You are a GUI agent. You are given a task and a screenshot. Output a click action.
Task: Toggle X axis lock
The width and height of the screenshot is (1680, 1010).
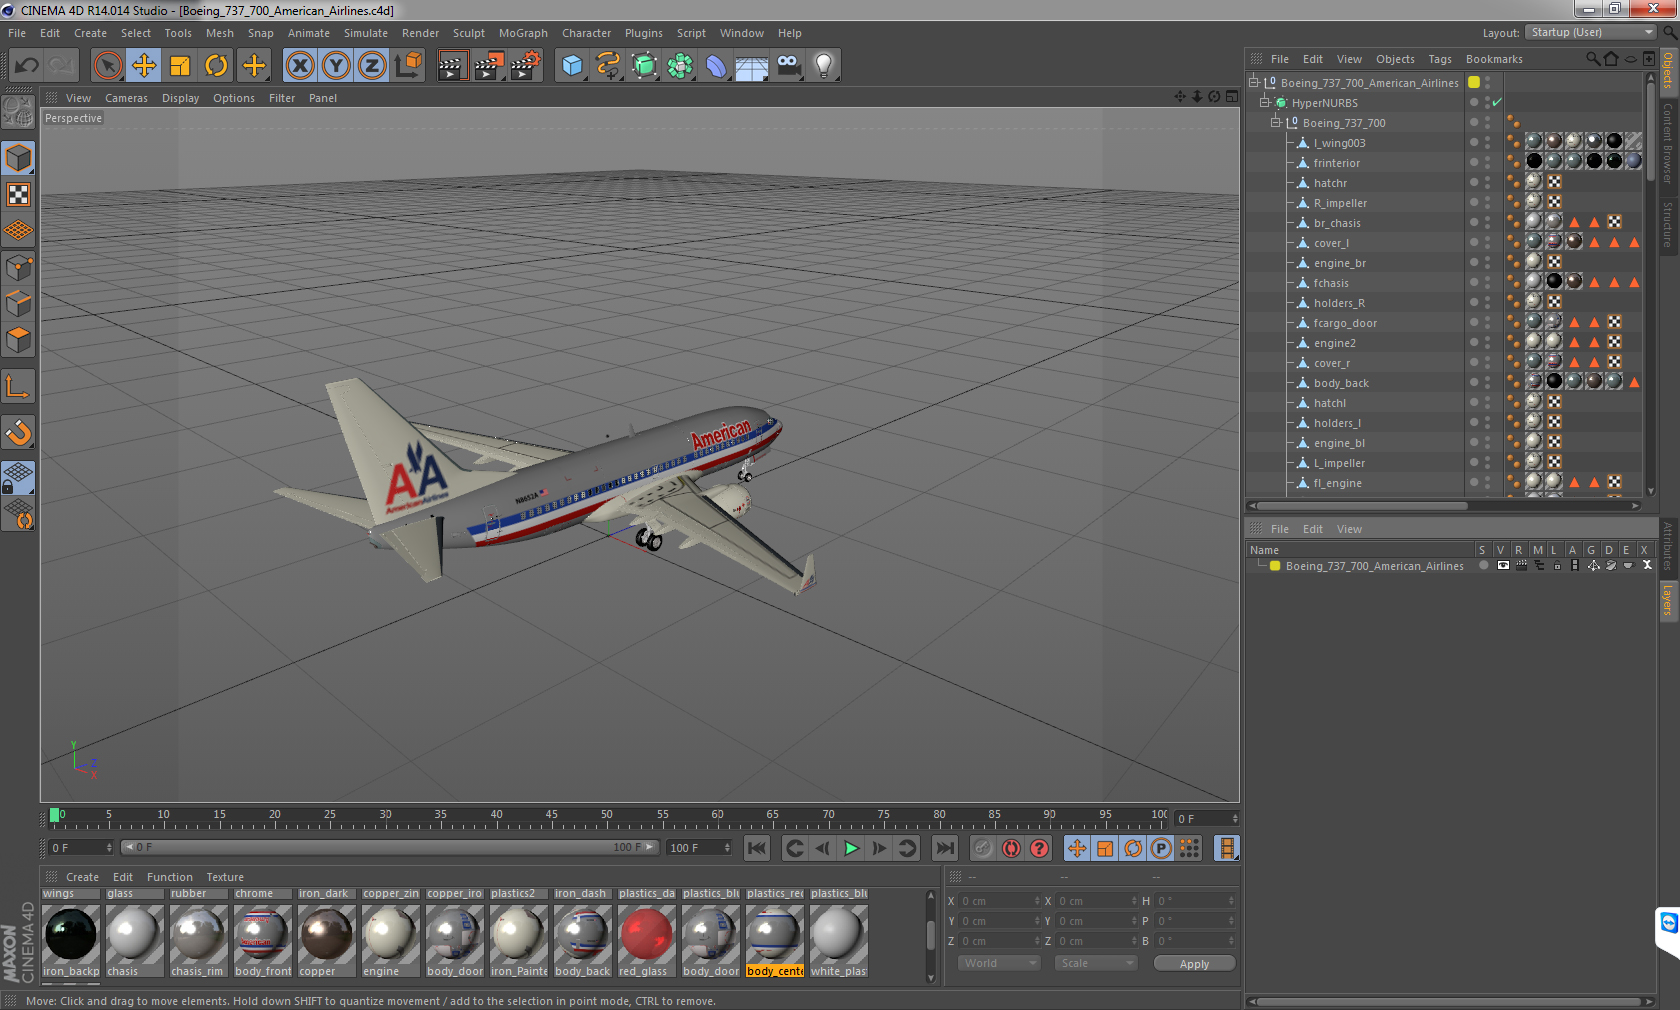coord(299,66)
